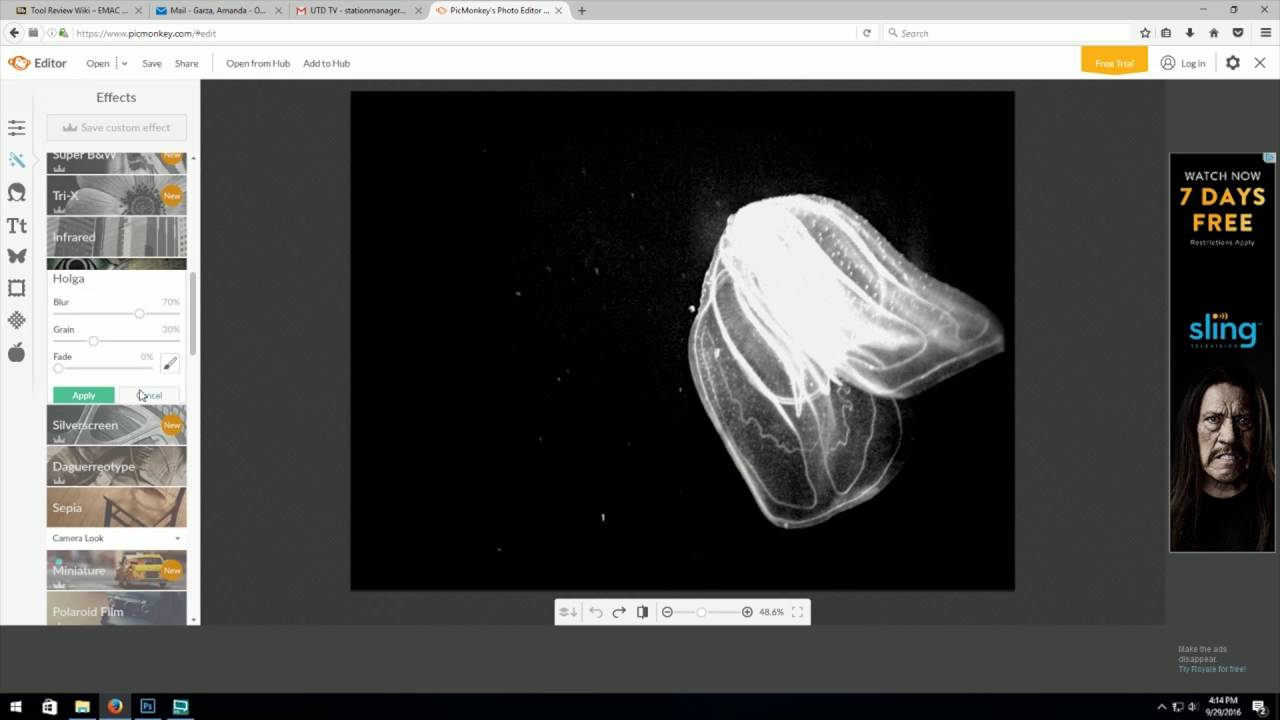The width and height of the screenshot is (1280, 720).
Task: Click Save in the editor menu
Action: tap(152, 63)
